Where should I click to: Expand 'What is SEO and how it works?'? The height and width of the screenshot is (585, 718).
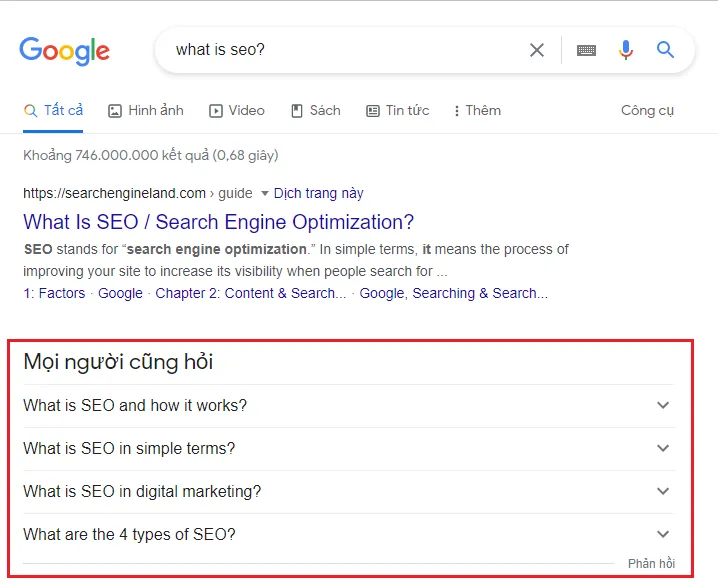pos(349,406)
